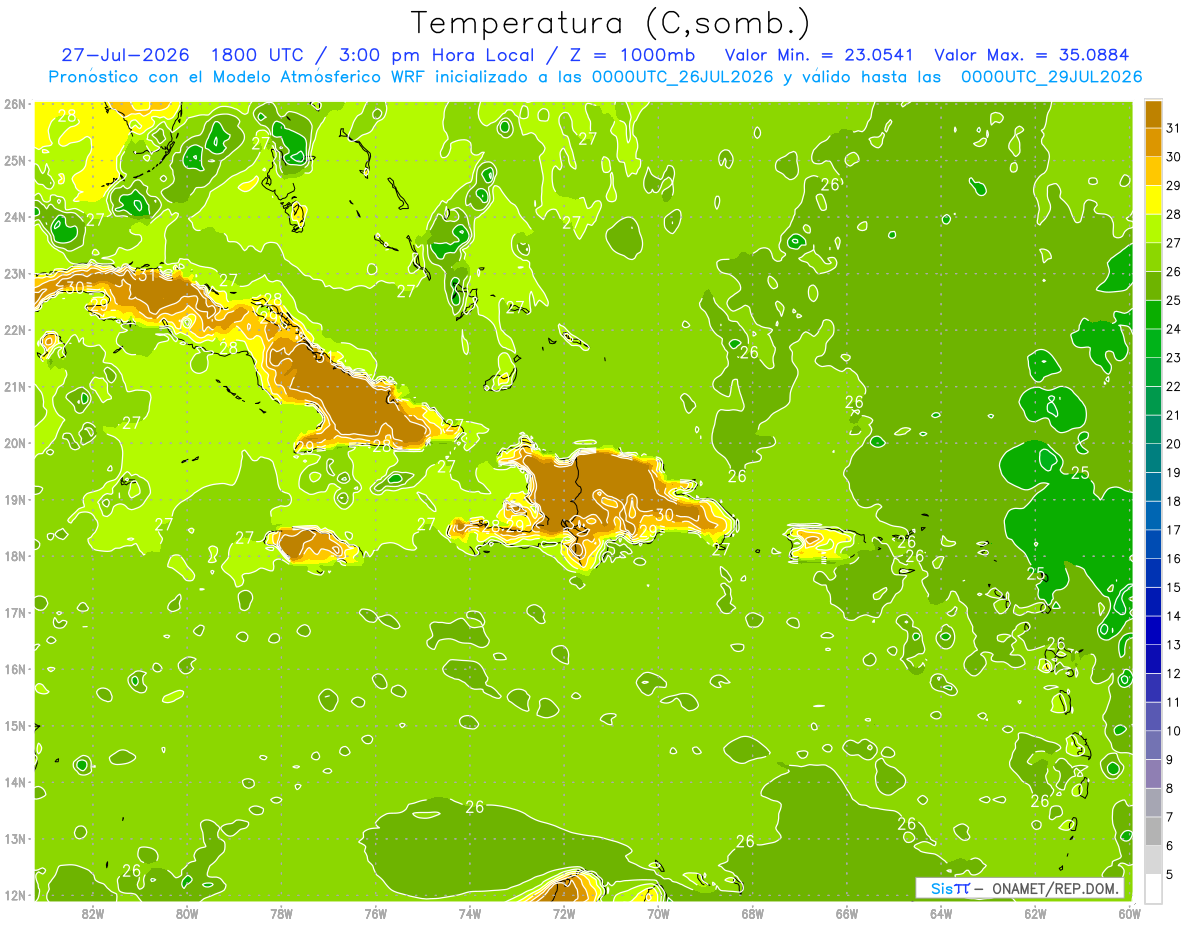Click the legend swatch between 26 and 27

[x=1153, y=257]
